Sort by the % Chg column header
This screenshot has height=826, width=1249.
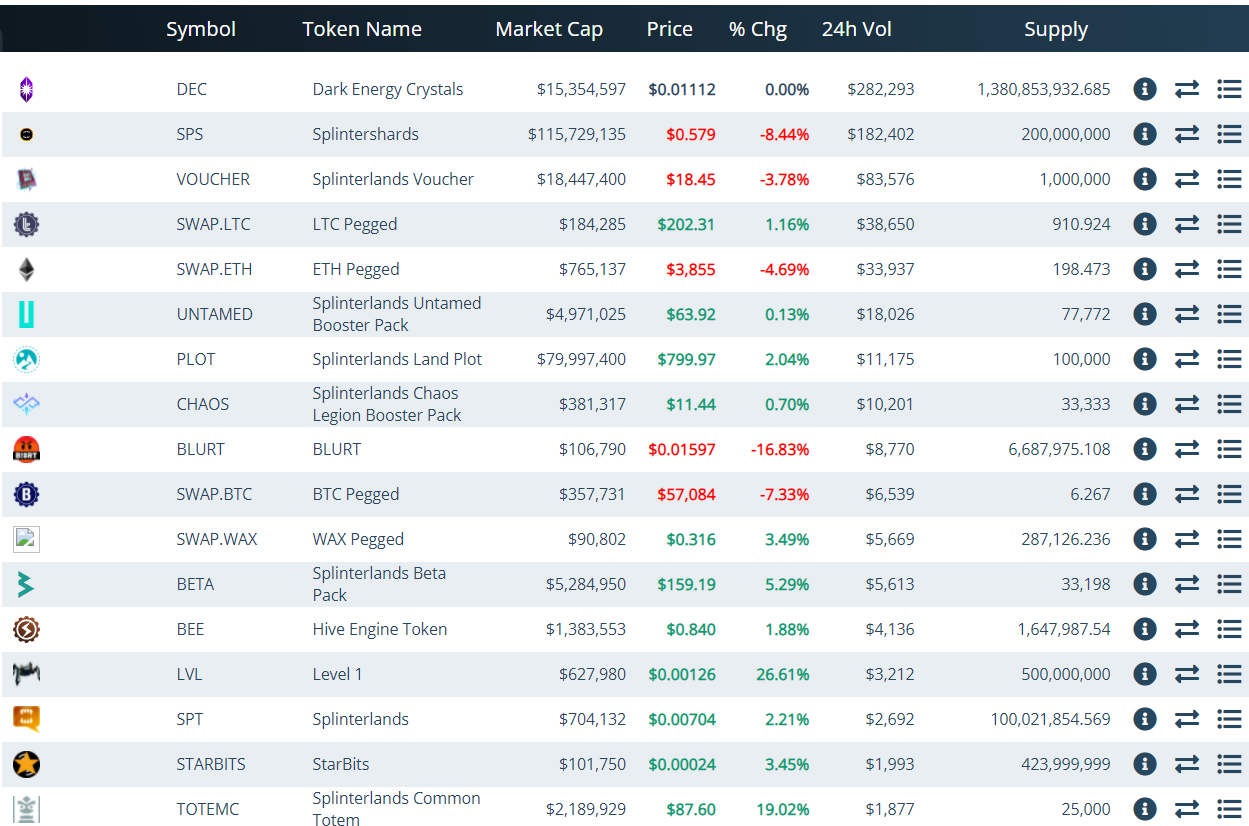coord(758,29)
